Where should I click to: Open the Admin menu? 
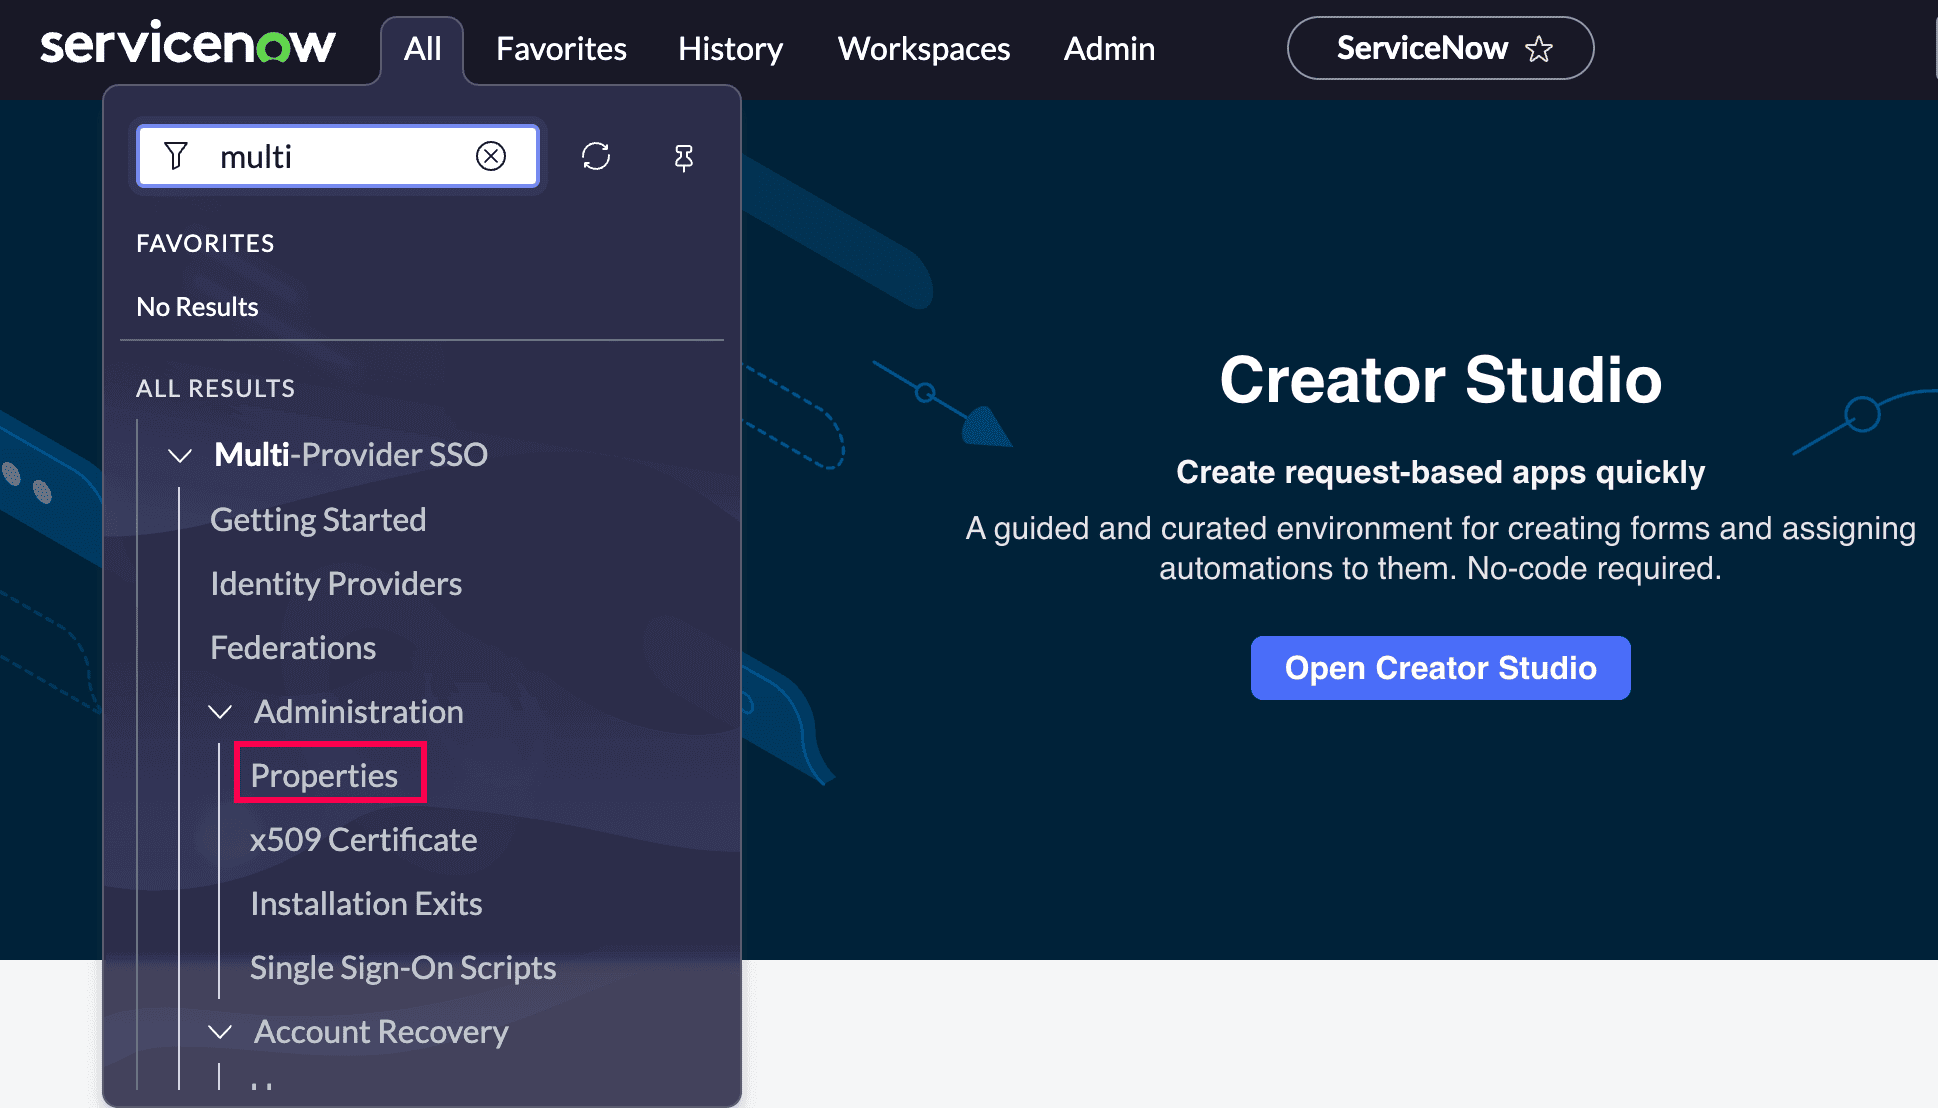[x=1109, y=49]
